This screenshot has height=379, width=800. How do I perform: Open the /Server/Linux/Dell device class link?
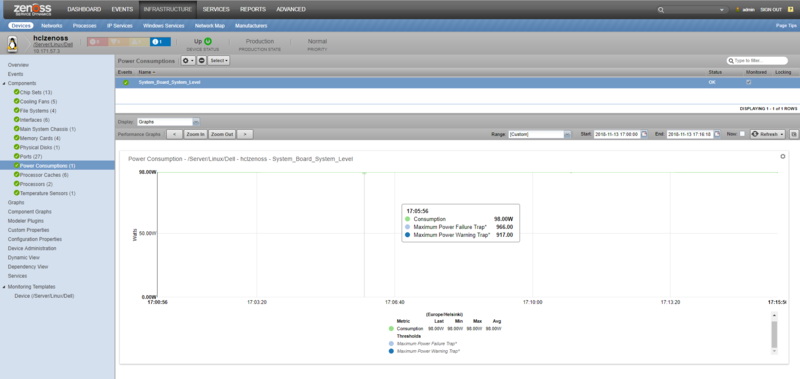tap(53, 45)
